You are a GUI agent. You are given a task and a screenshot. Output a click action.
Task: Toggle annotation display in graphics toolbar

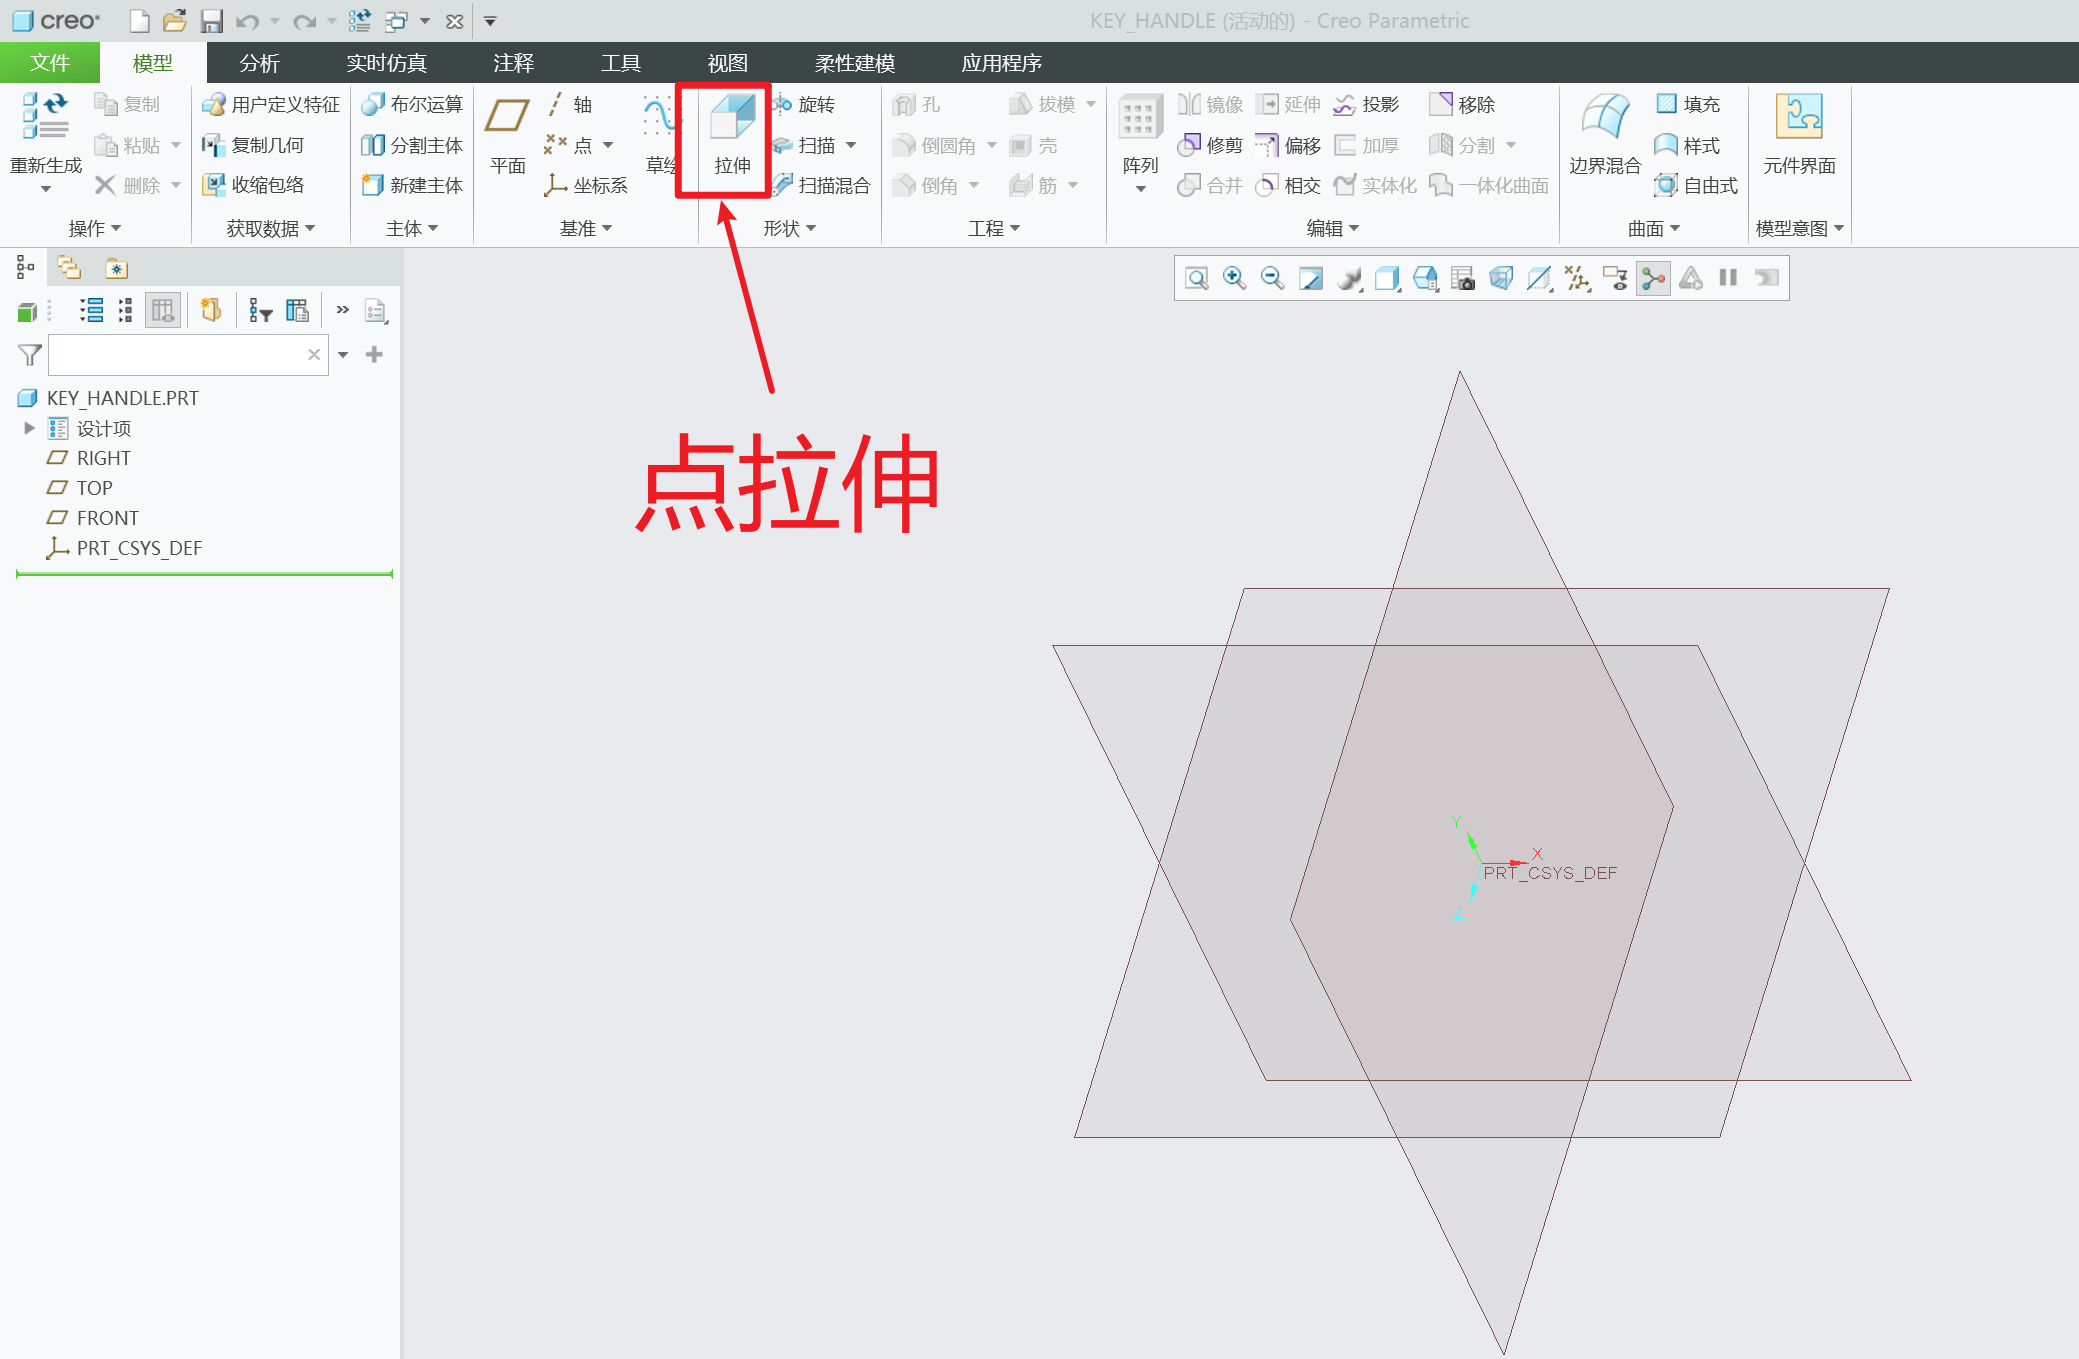pyautogui.click(x=1615, y=278)
